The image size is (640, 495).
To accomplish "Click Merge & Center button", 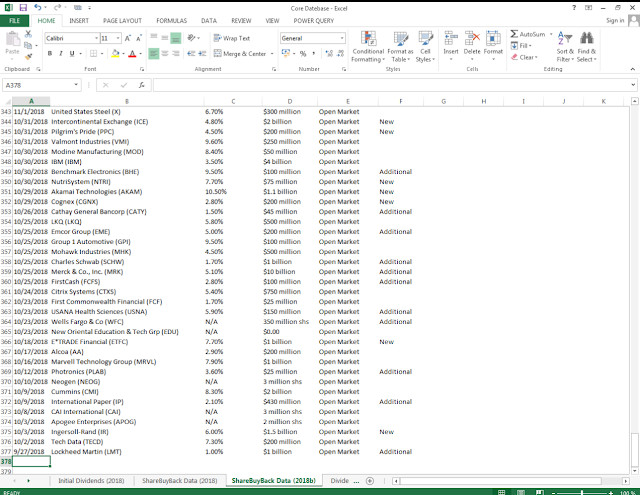I will [240, 53].
